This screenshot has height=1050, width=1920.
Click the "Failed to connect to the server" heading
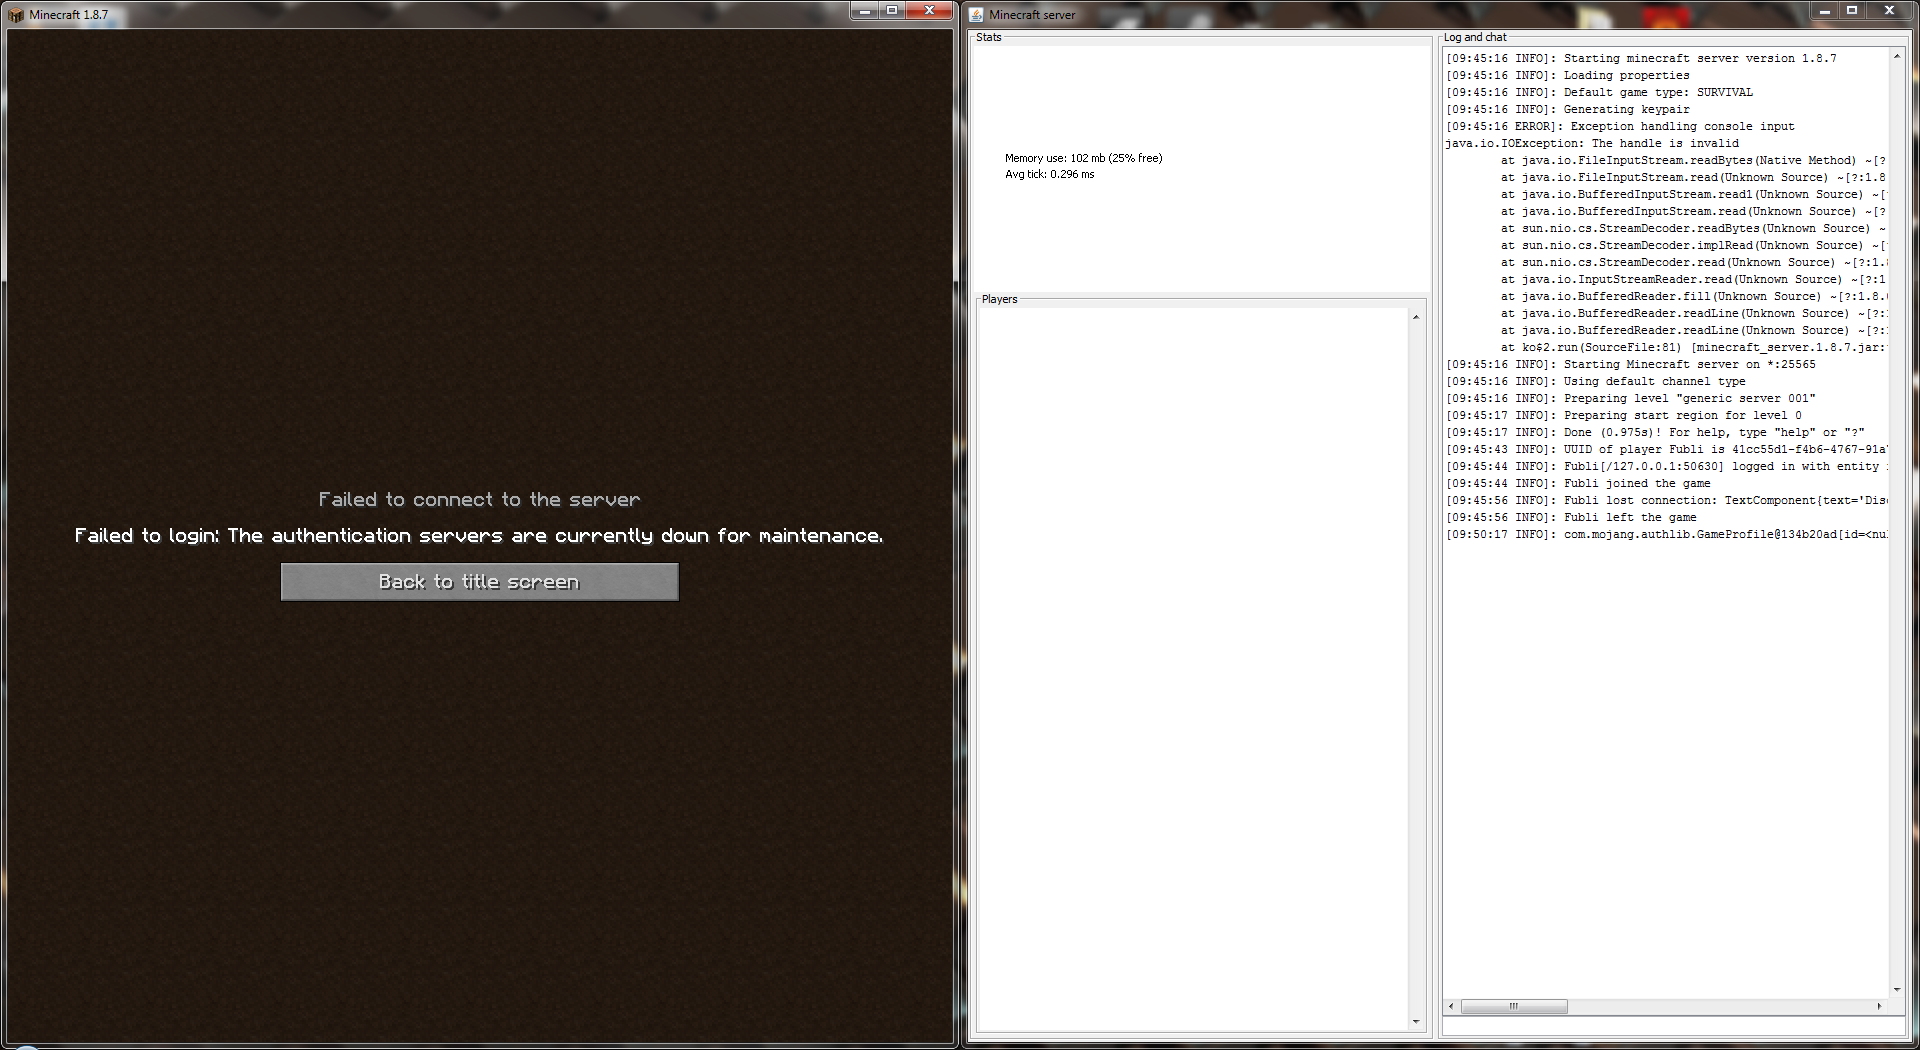point(480,500)
